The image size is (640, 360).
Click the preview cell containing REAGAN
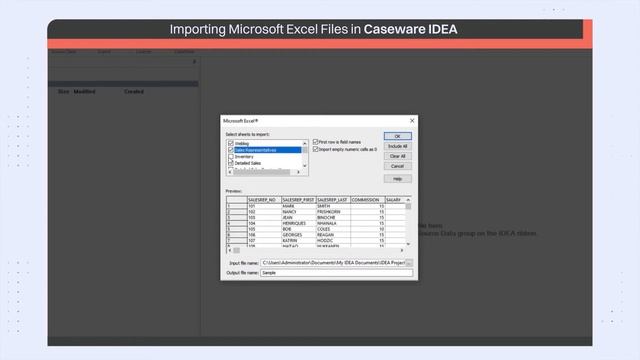(x=333, y=235)
